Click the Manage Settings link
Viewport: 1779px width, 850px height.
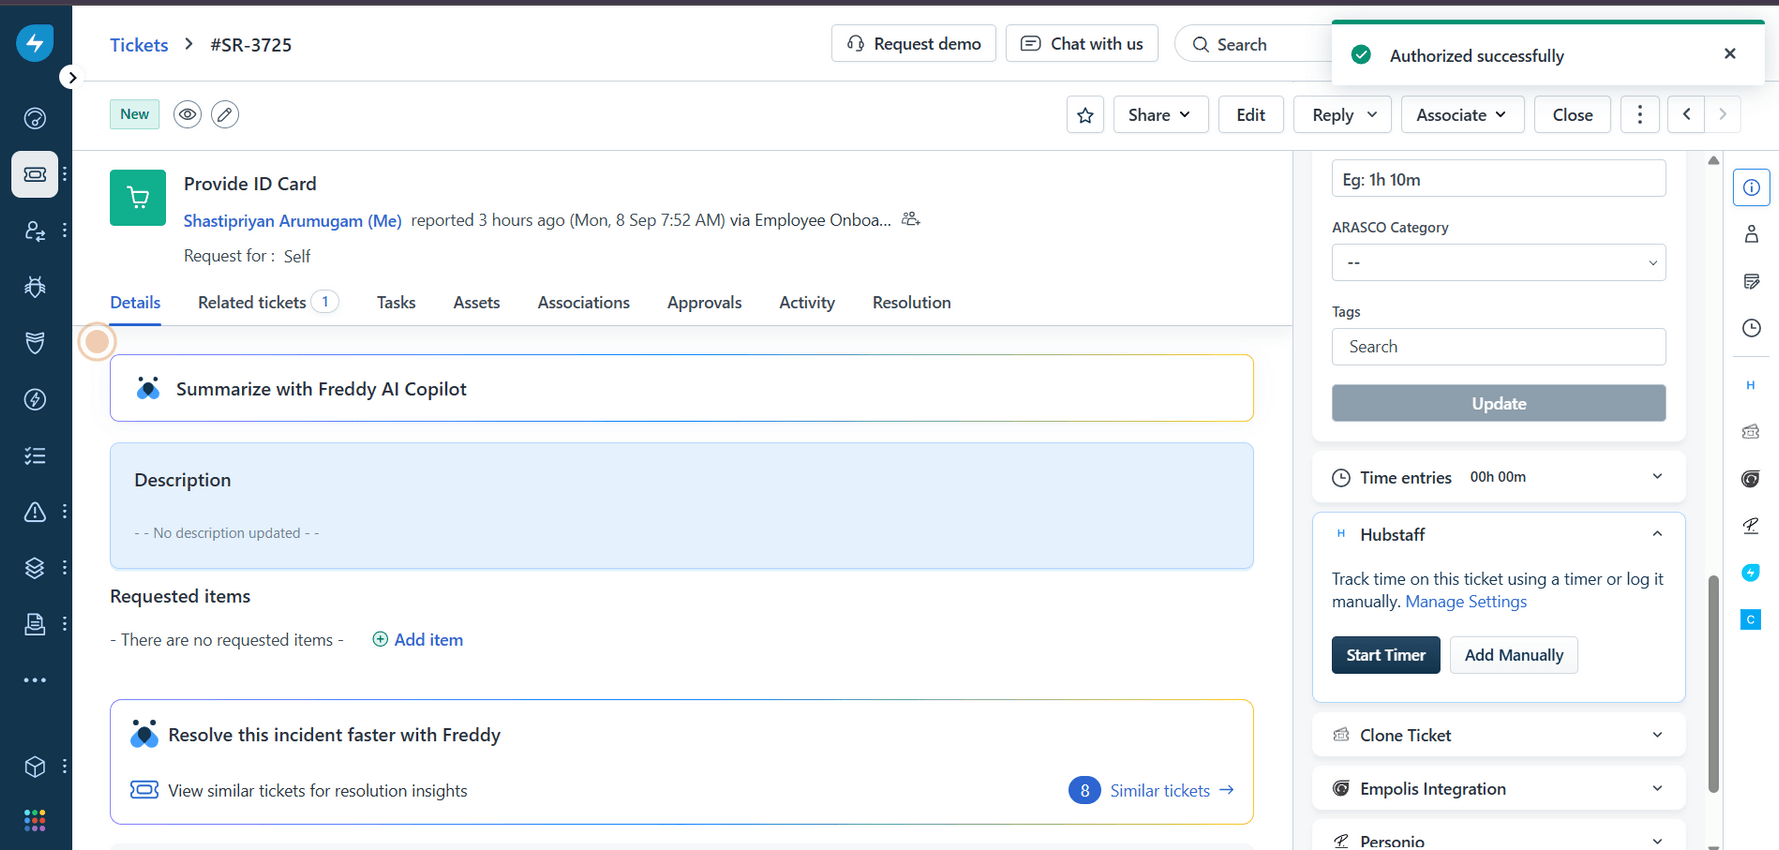[x=1466, y=602]
